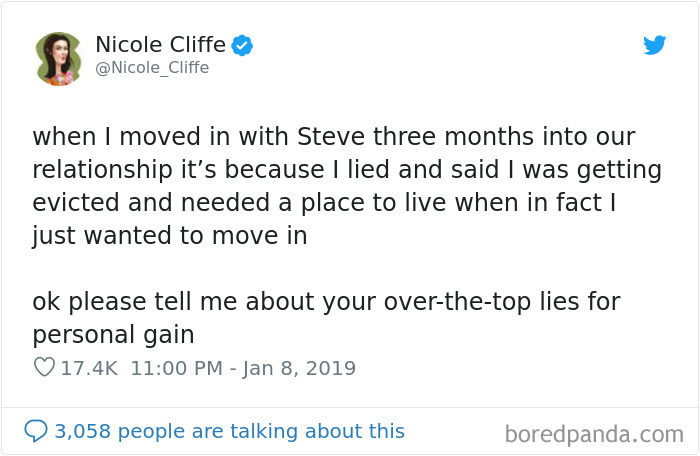Click the speech bubble conversation icon
This screenshot has width=700, height=456.
[x=36, y=431]
